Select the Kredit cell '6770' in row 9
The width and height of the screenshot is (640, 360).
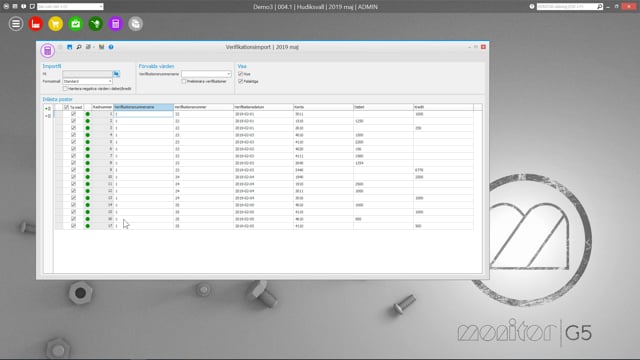(x=443, y=170)
